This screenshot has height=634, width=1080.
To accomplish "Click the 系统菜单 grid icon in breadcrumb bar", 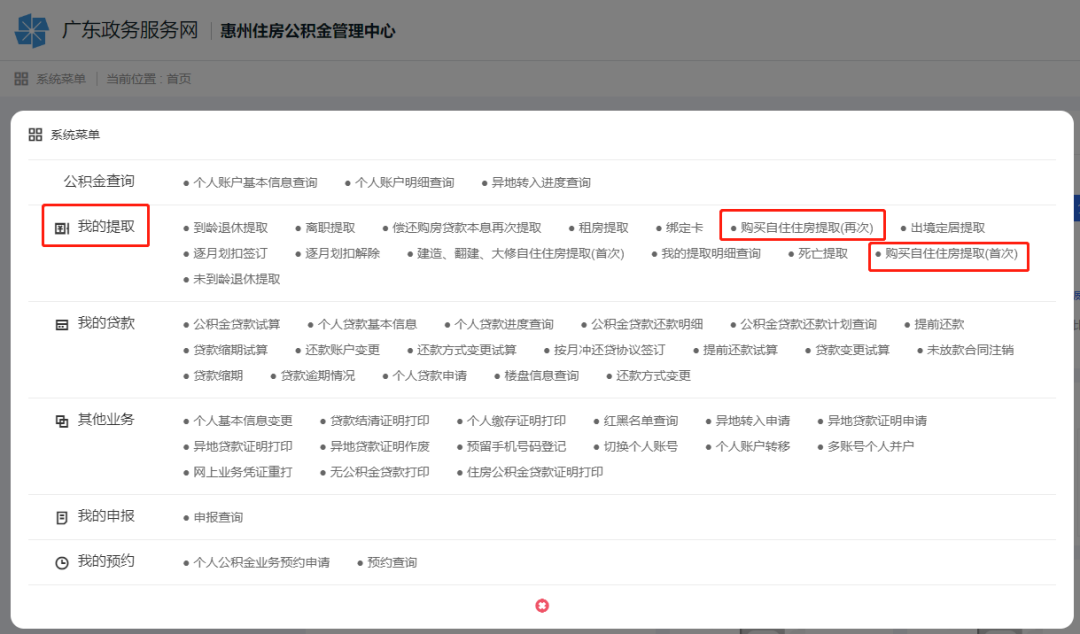I will coord(21,79).
